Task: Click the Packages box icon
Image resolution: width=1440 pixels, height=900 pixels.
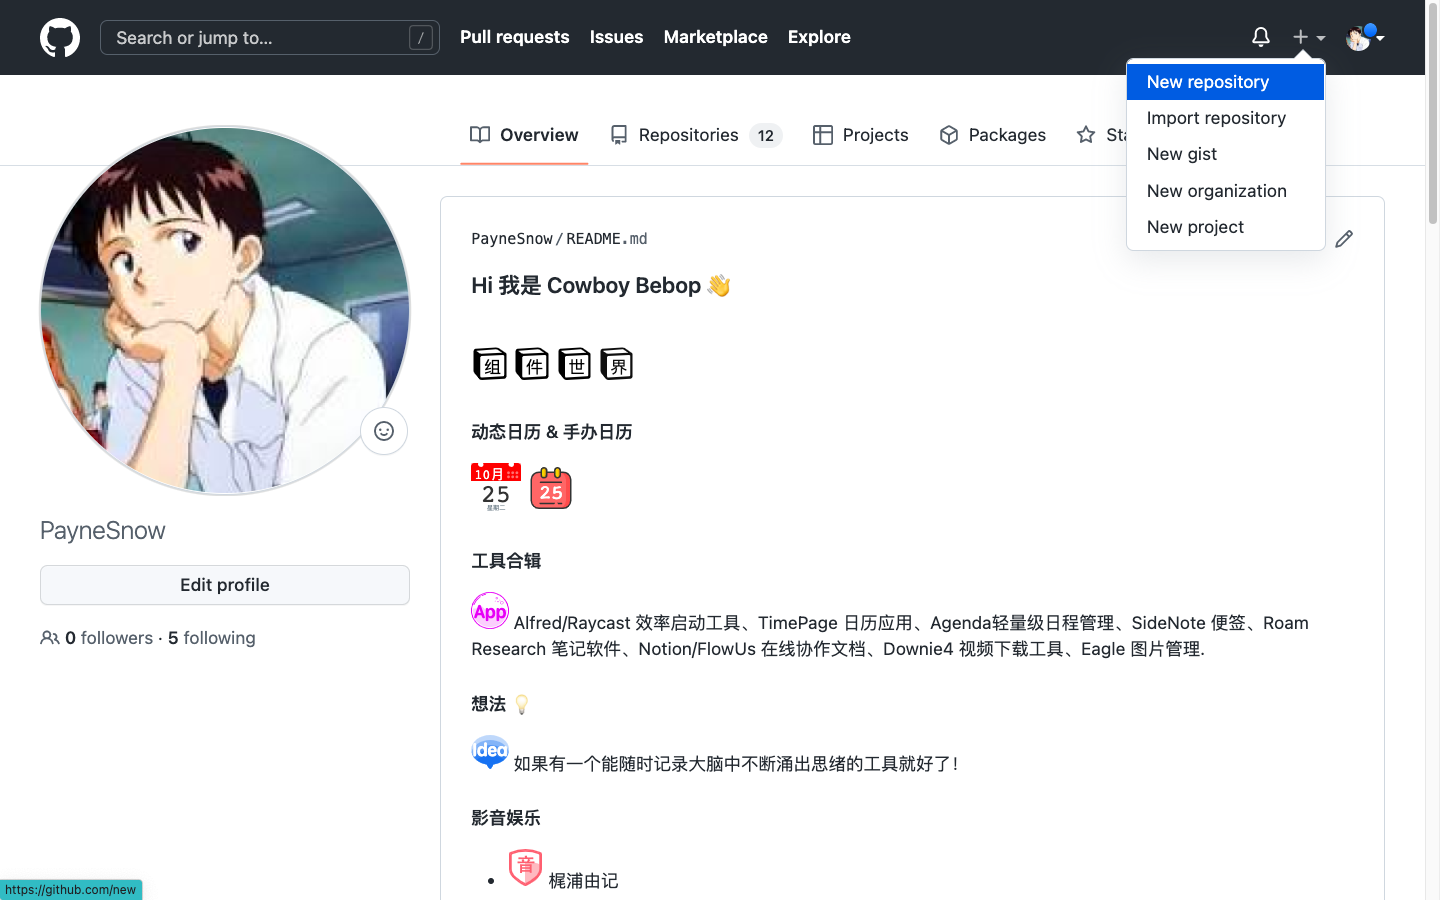Action: (948, 134)
